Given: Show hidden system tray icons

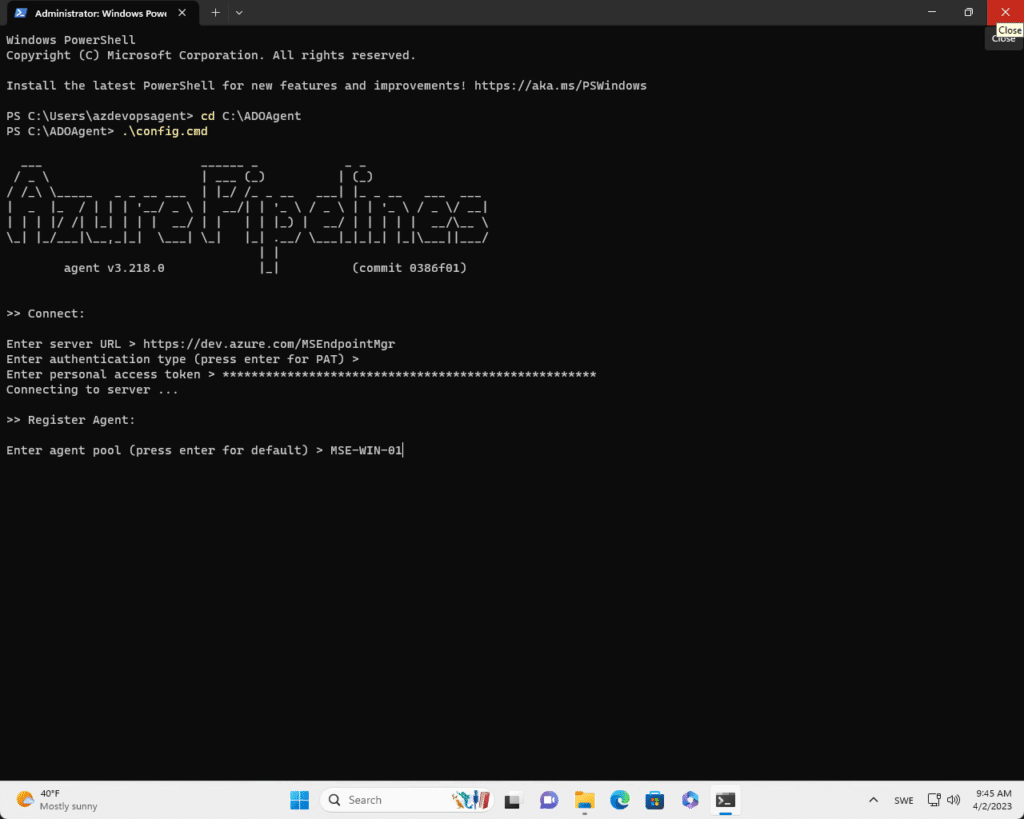Looking at the screenshot, I should coord(873,800).
